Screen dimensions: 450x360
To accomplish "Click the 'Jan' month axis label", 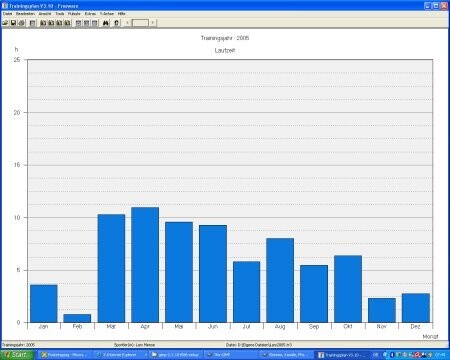I will click(x=44, y=327).
